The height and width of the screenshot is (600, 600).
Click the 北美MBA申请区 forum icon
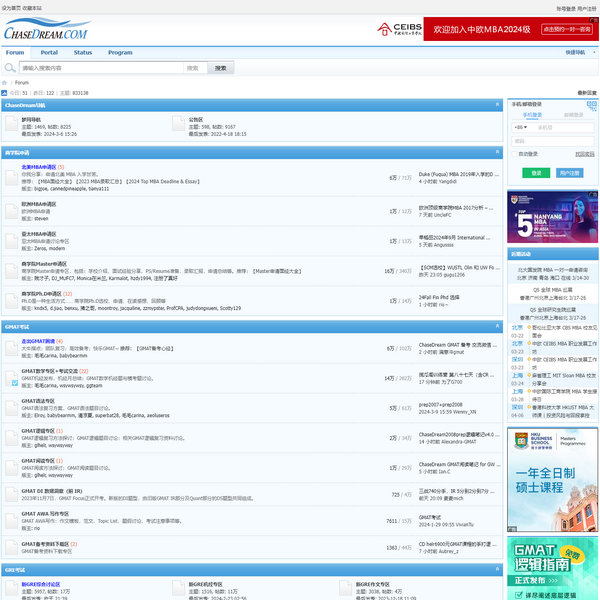click(11, 174)
